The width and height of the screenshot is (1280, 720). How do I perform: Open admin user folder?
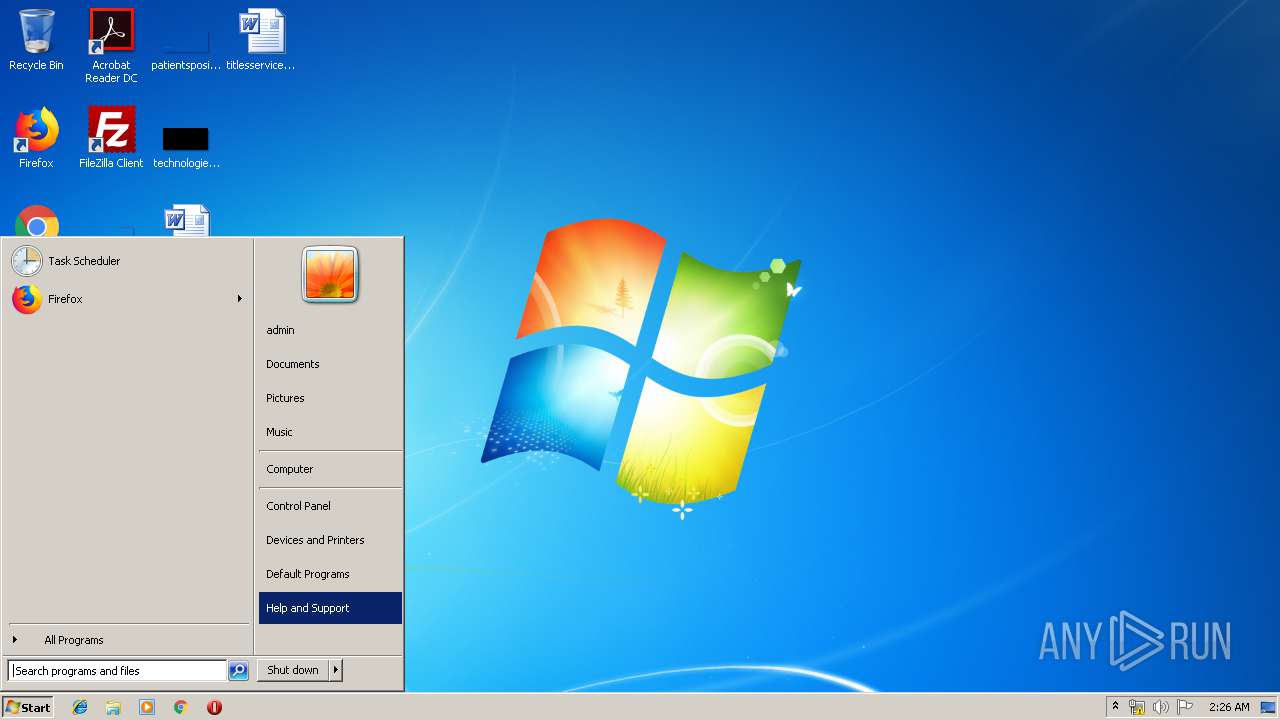click(x=330, y=330)
